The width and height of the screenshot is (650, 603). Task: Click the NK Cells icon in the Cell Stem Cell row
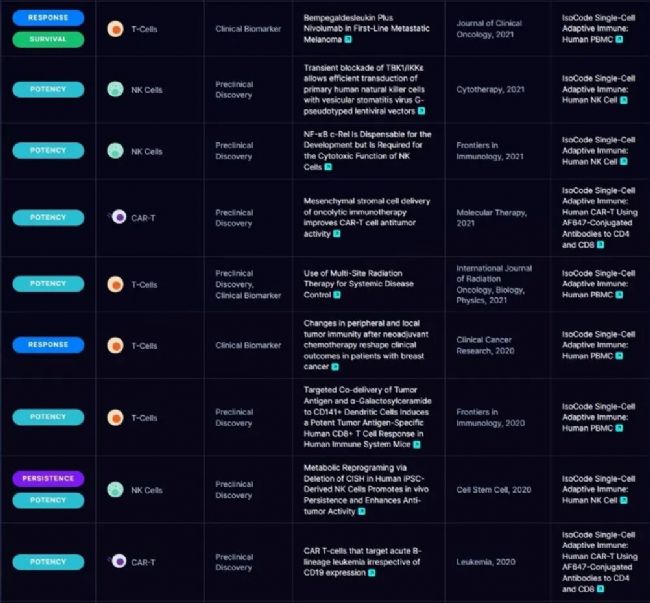(x=116, y=490)
